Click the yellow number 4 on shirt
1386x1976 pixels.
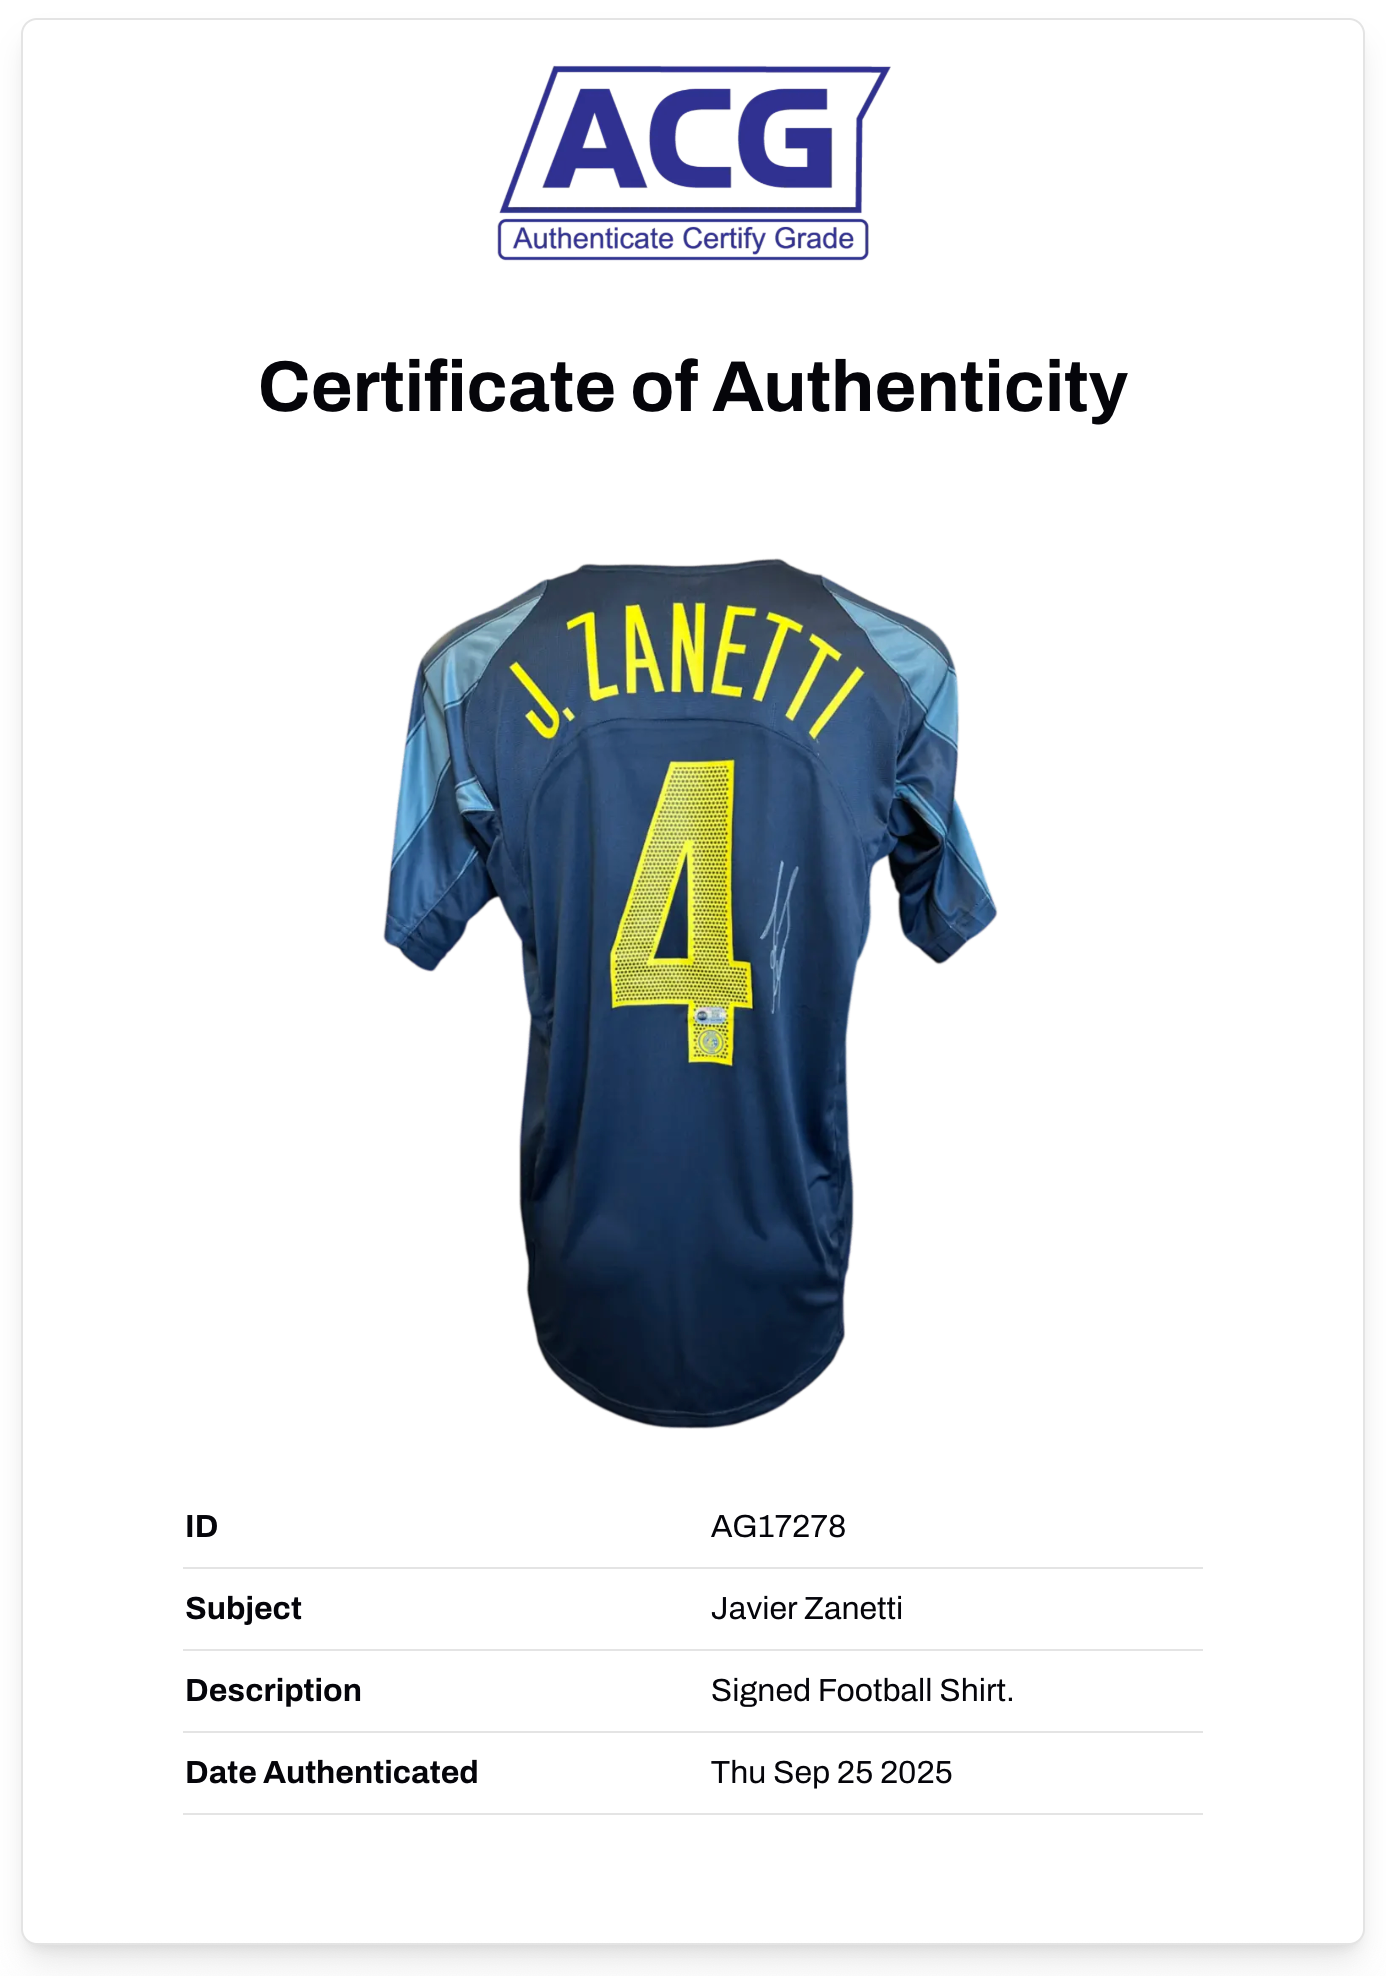coord(684,890)
